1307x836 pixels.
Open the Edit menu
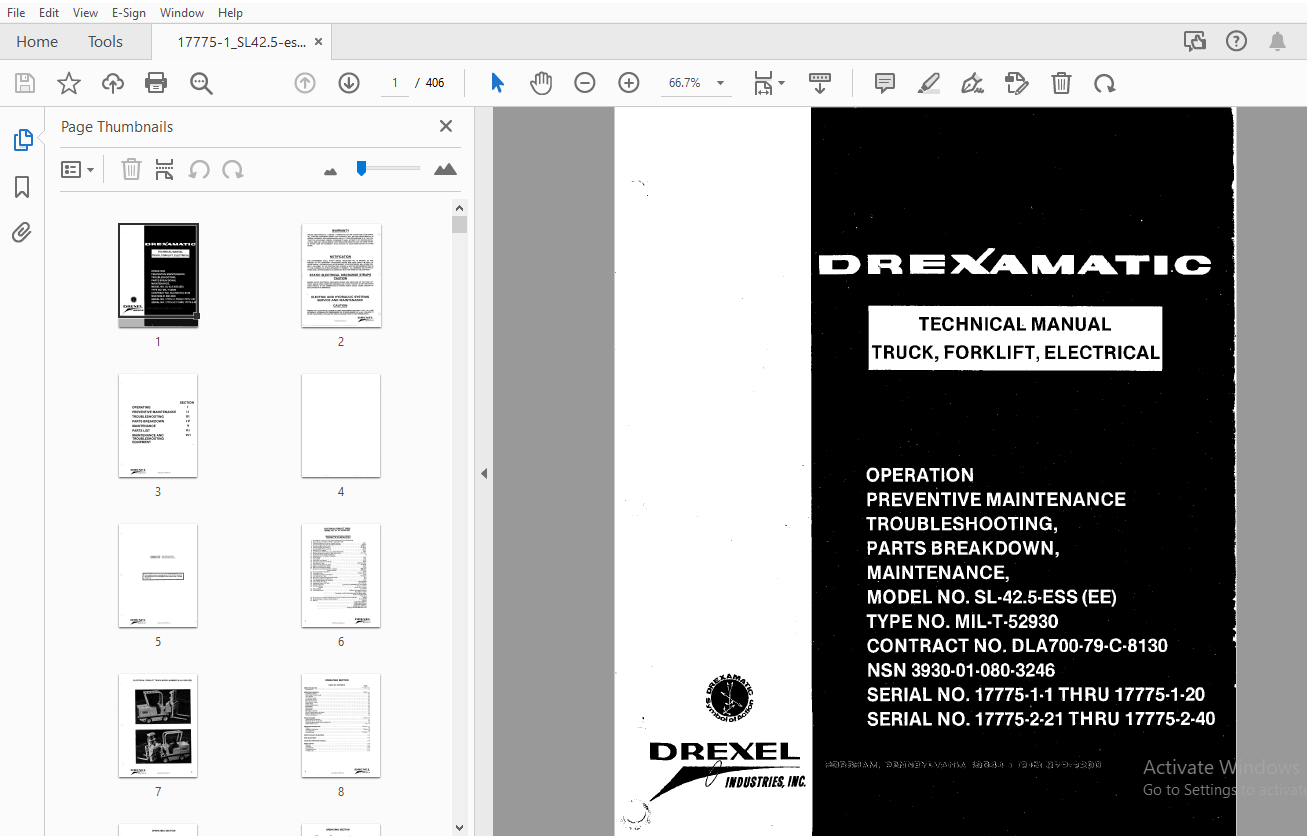pos(49,12)
